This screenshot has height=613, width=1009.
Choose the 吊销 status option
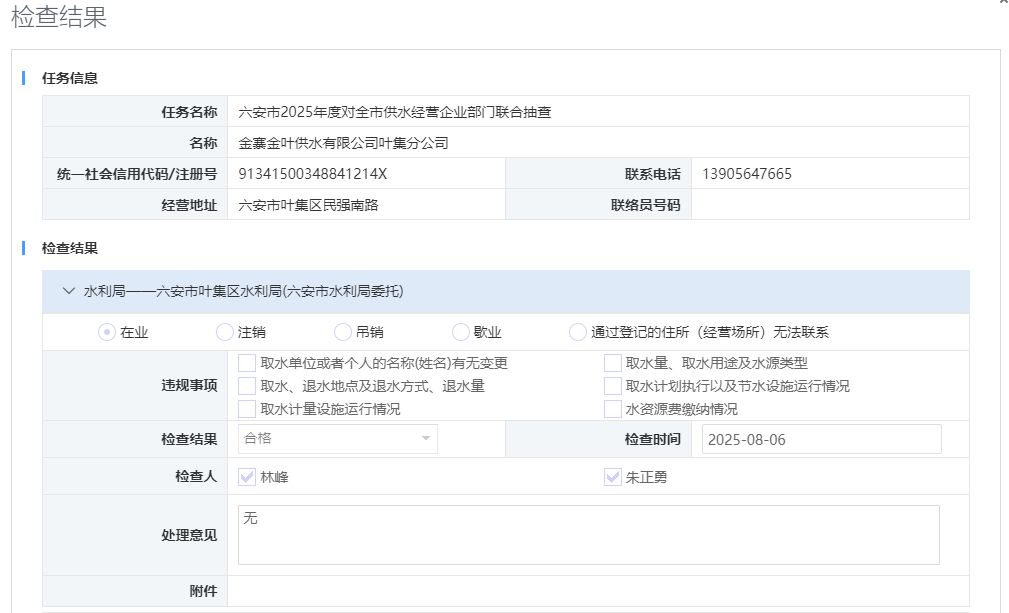[343, 332]
